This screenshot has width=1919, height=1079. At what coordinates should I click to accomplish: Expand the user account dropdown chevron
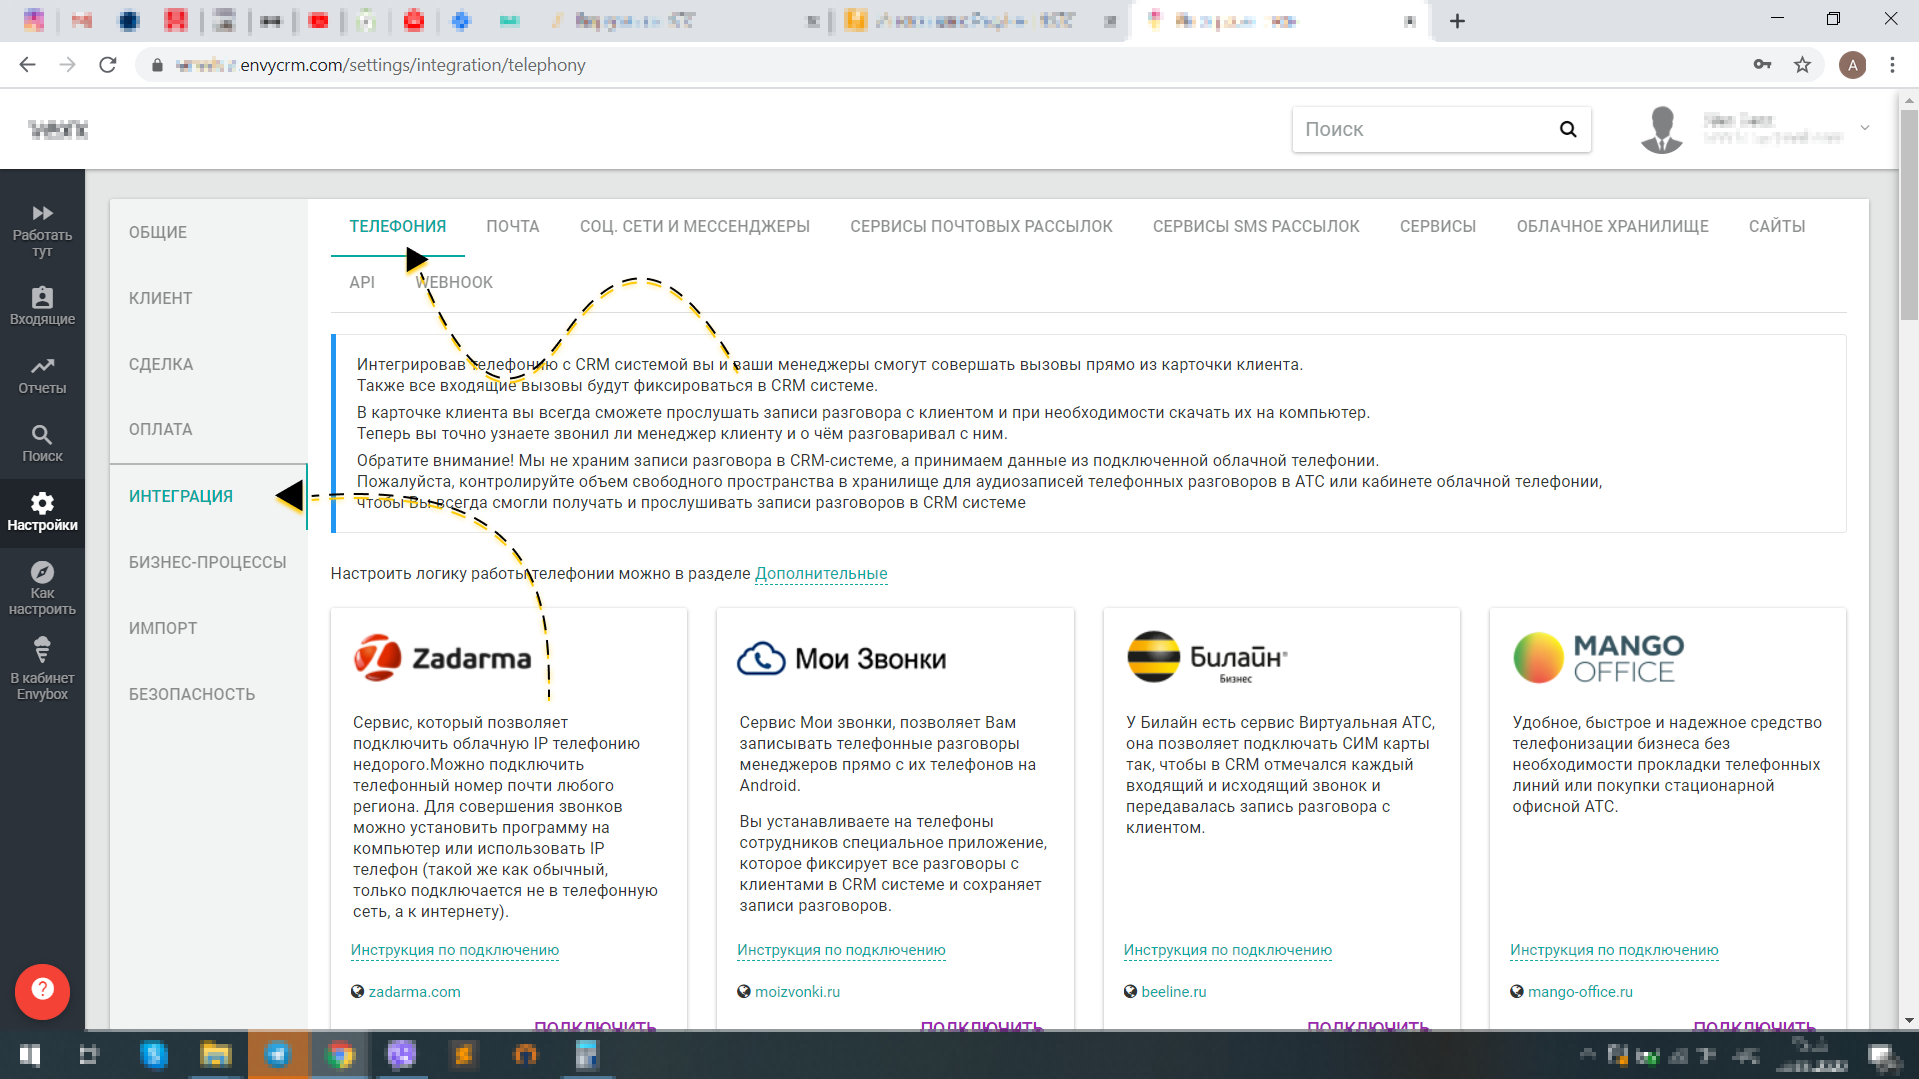[1864, 128]
